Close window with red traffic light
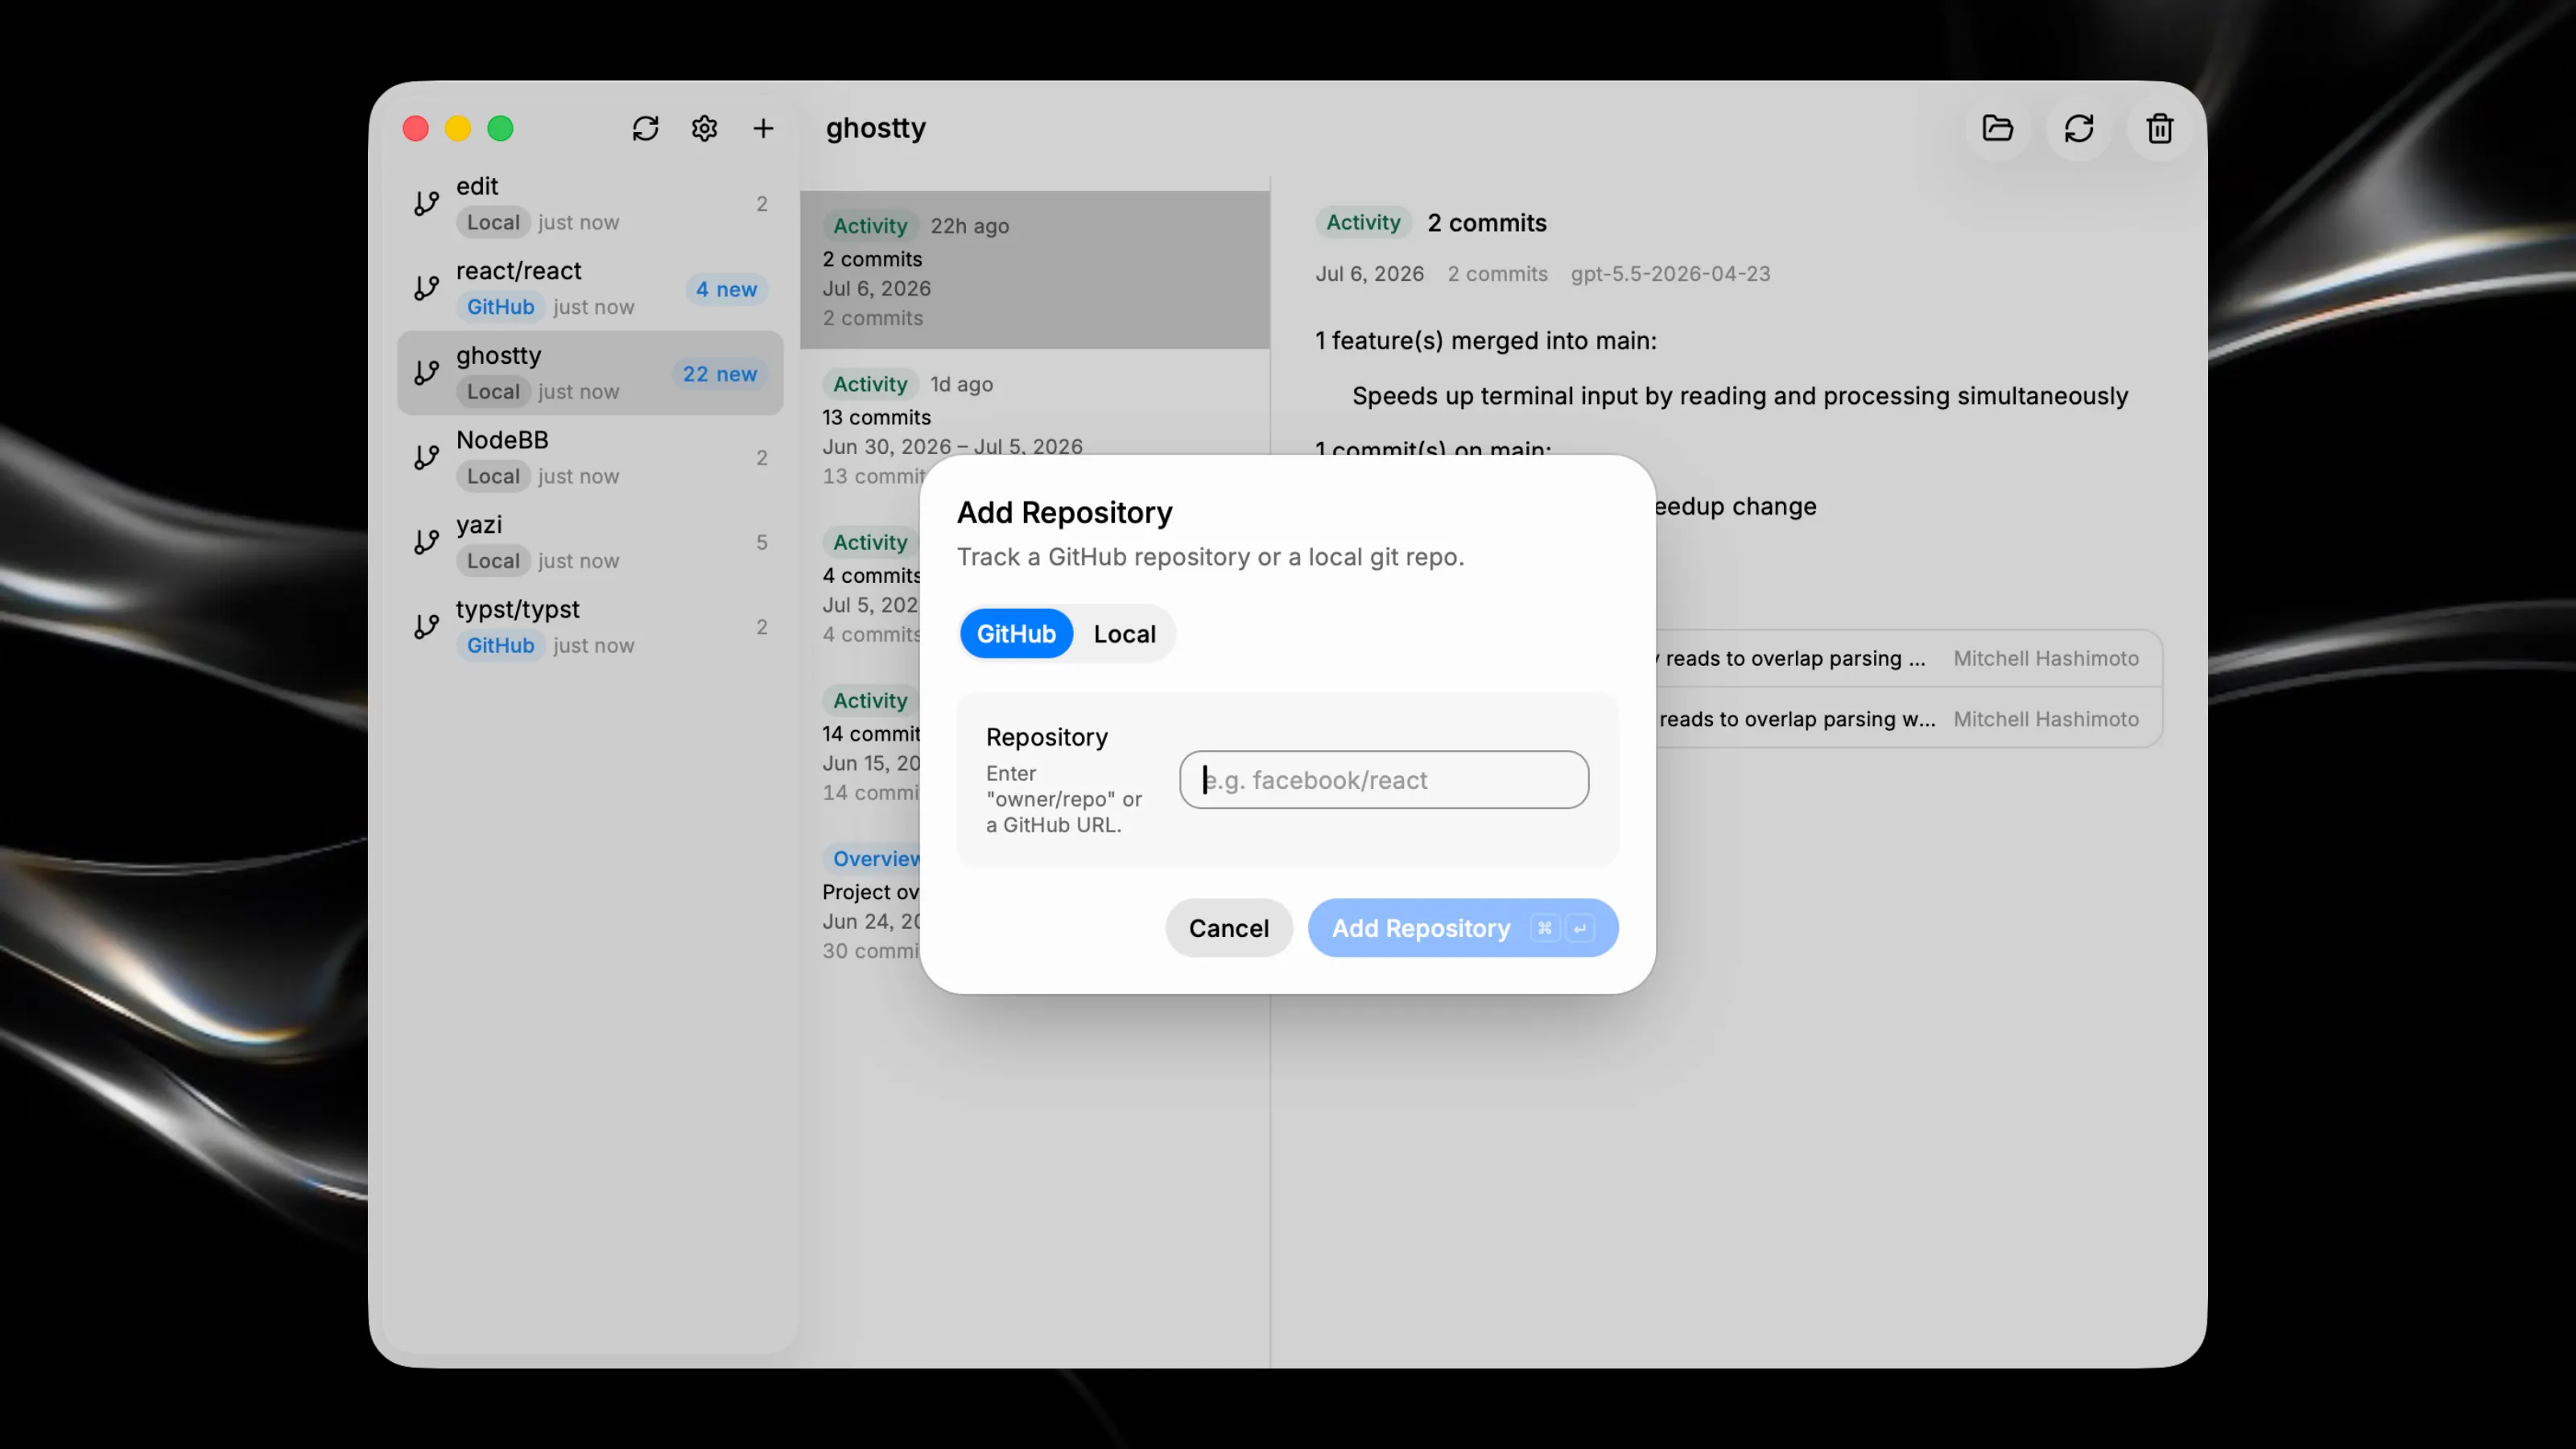2576x1449 pixels. [416, 128]
